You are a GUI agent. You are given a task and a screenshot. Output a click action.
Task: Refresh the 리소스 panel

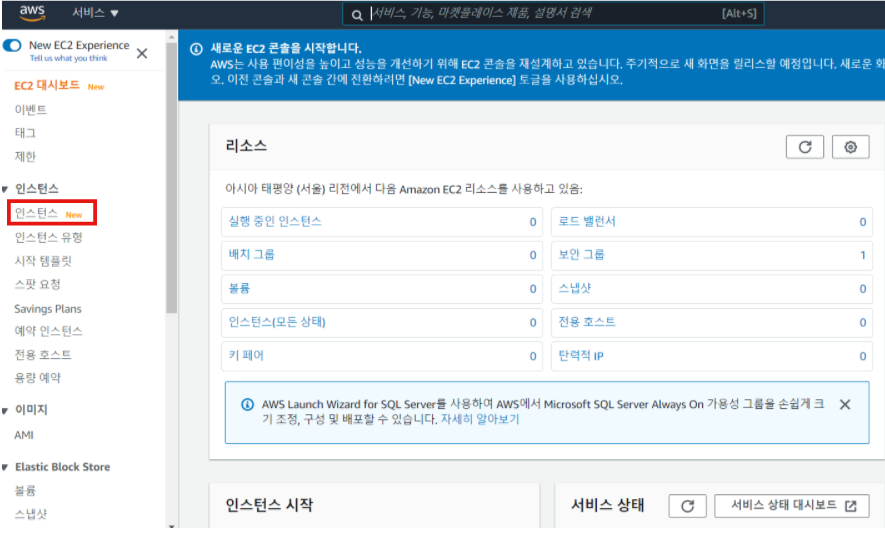pyautogui.click(x=804, y=147)
